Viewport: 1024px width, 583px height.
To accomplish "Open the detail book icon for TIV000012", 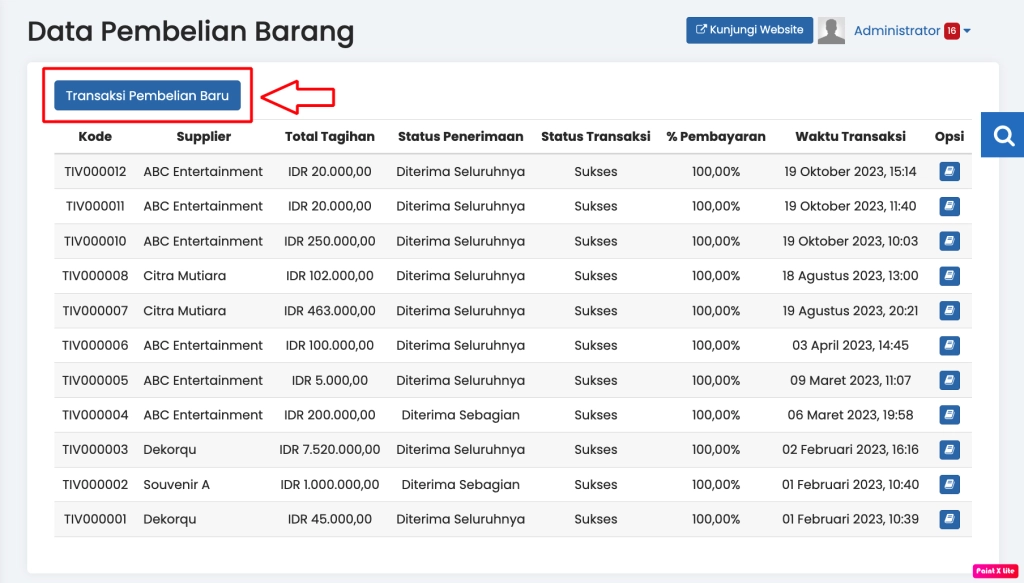I will point(948,171).
